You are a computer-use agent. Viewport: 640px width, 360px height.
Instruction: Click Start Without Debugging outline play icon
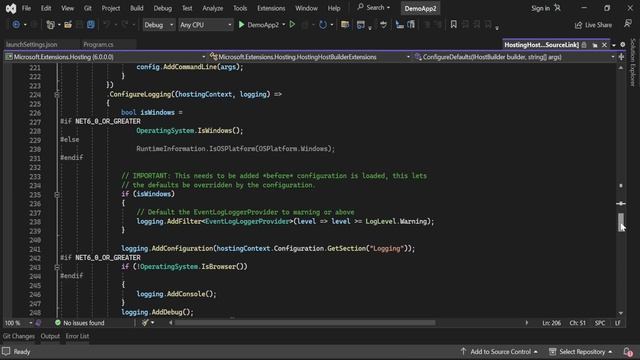pos(292,25)
